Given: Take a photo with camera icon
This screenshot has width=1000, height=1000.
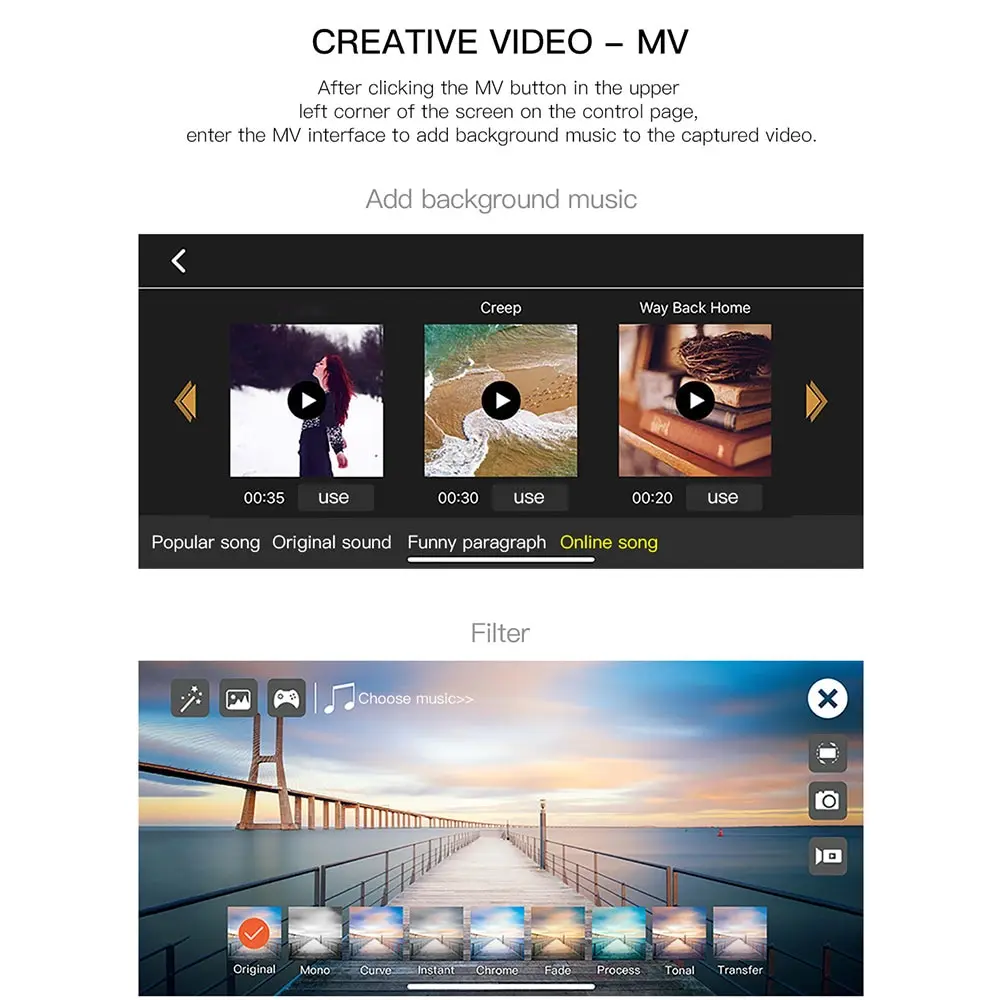Looking at the screenshot, I should point(828,801).
